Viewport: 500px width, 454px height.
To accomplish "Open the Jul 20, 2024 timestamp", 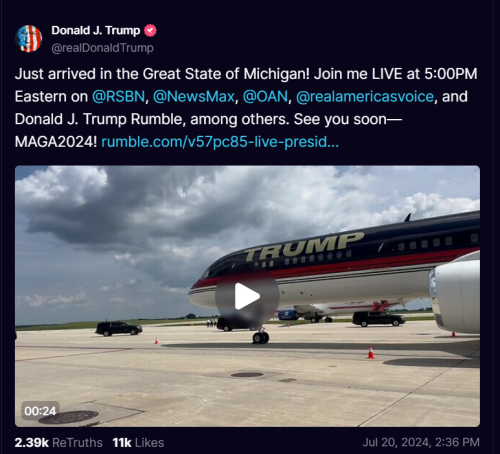I will (421, 442).
